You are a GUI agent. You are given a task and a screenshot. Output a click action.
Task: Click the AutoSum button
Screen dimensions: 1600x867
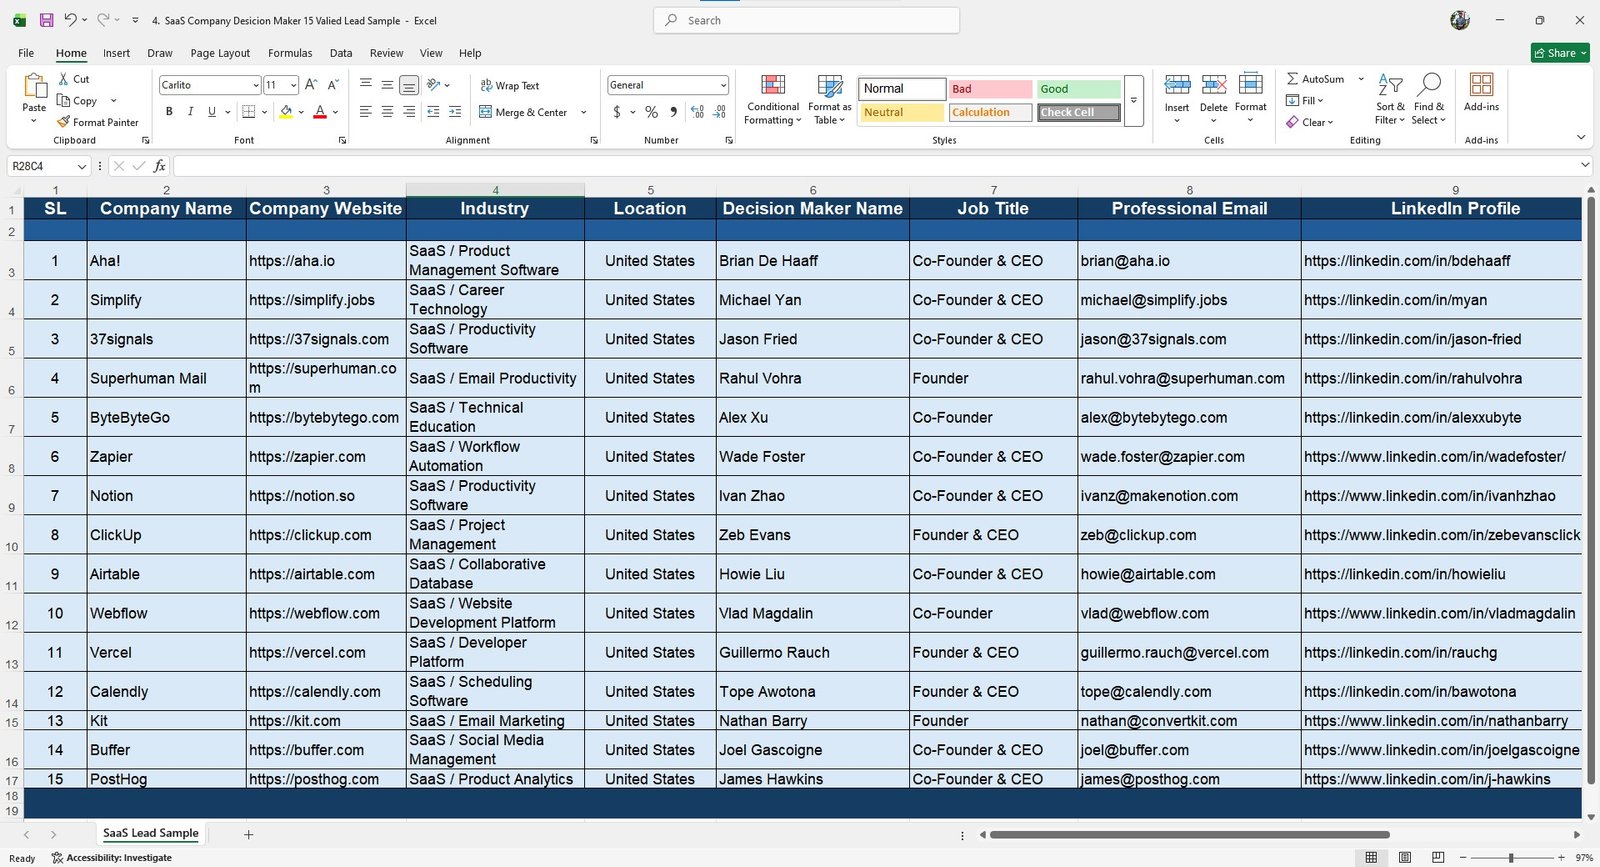coord(1316,79)
